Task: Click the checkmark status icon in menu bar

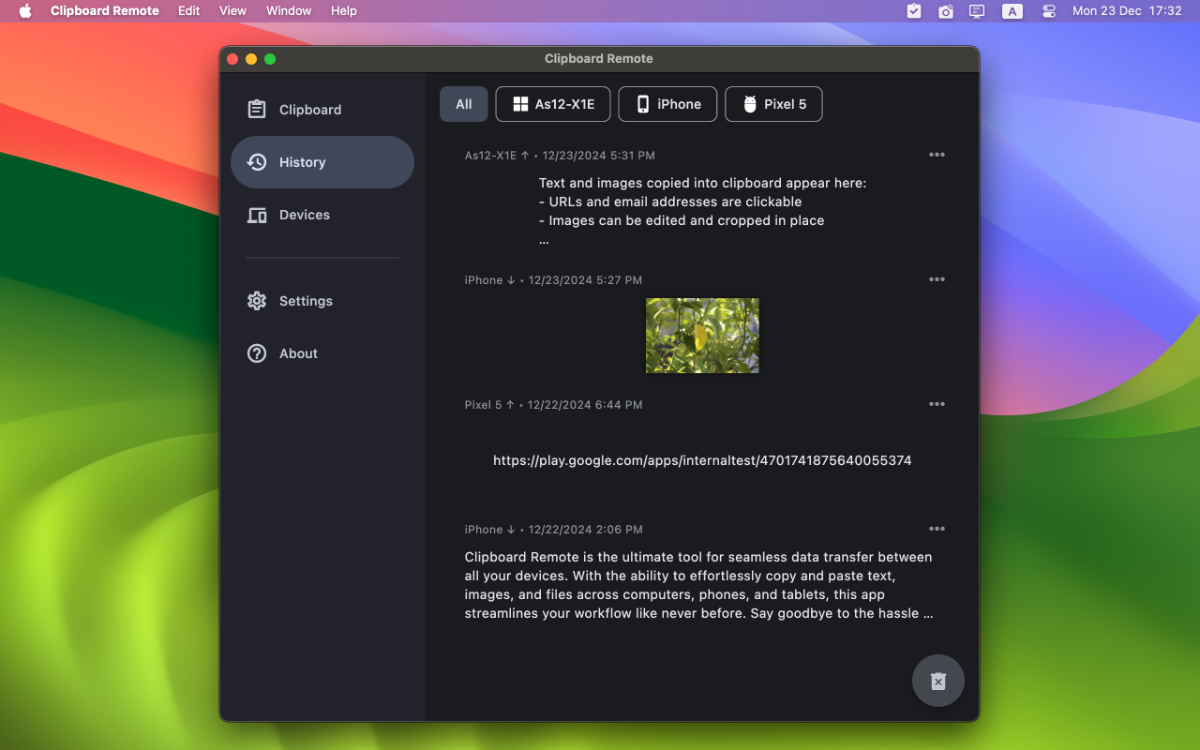Action: click(x=914, y=11)
